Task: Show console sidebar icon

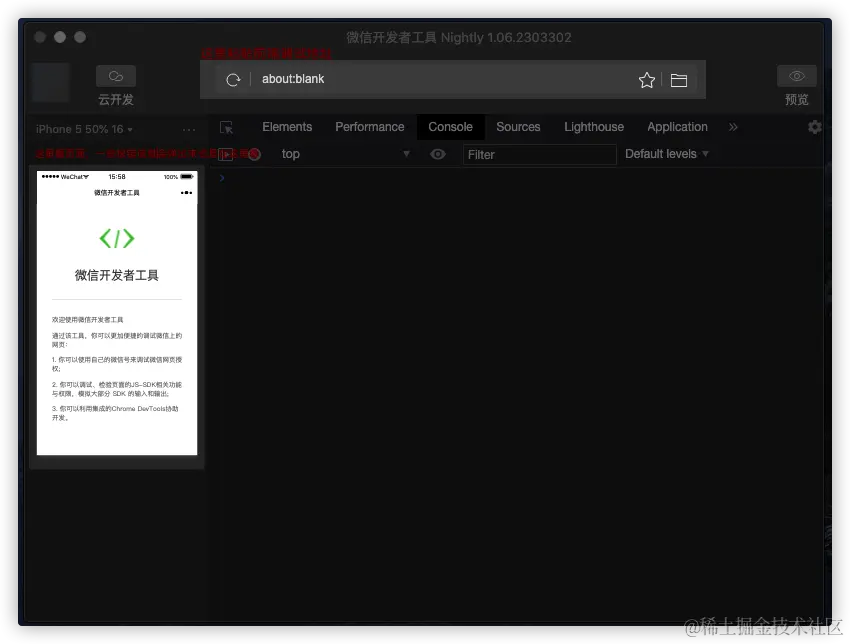Action: click(227, 154)
